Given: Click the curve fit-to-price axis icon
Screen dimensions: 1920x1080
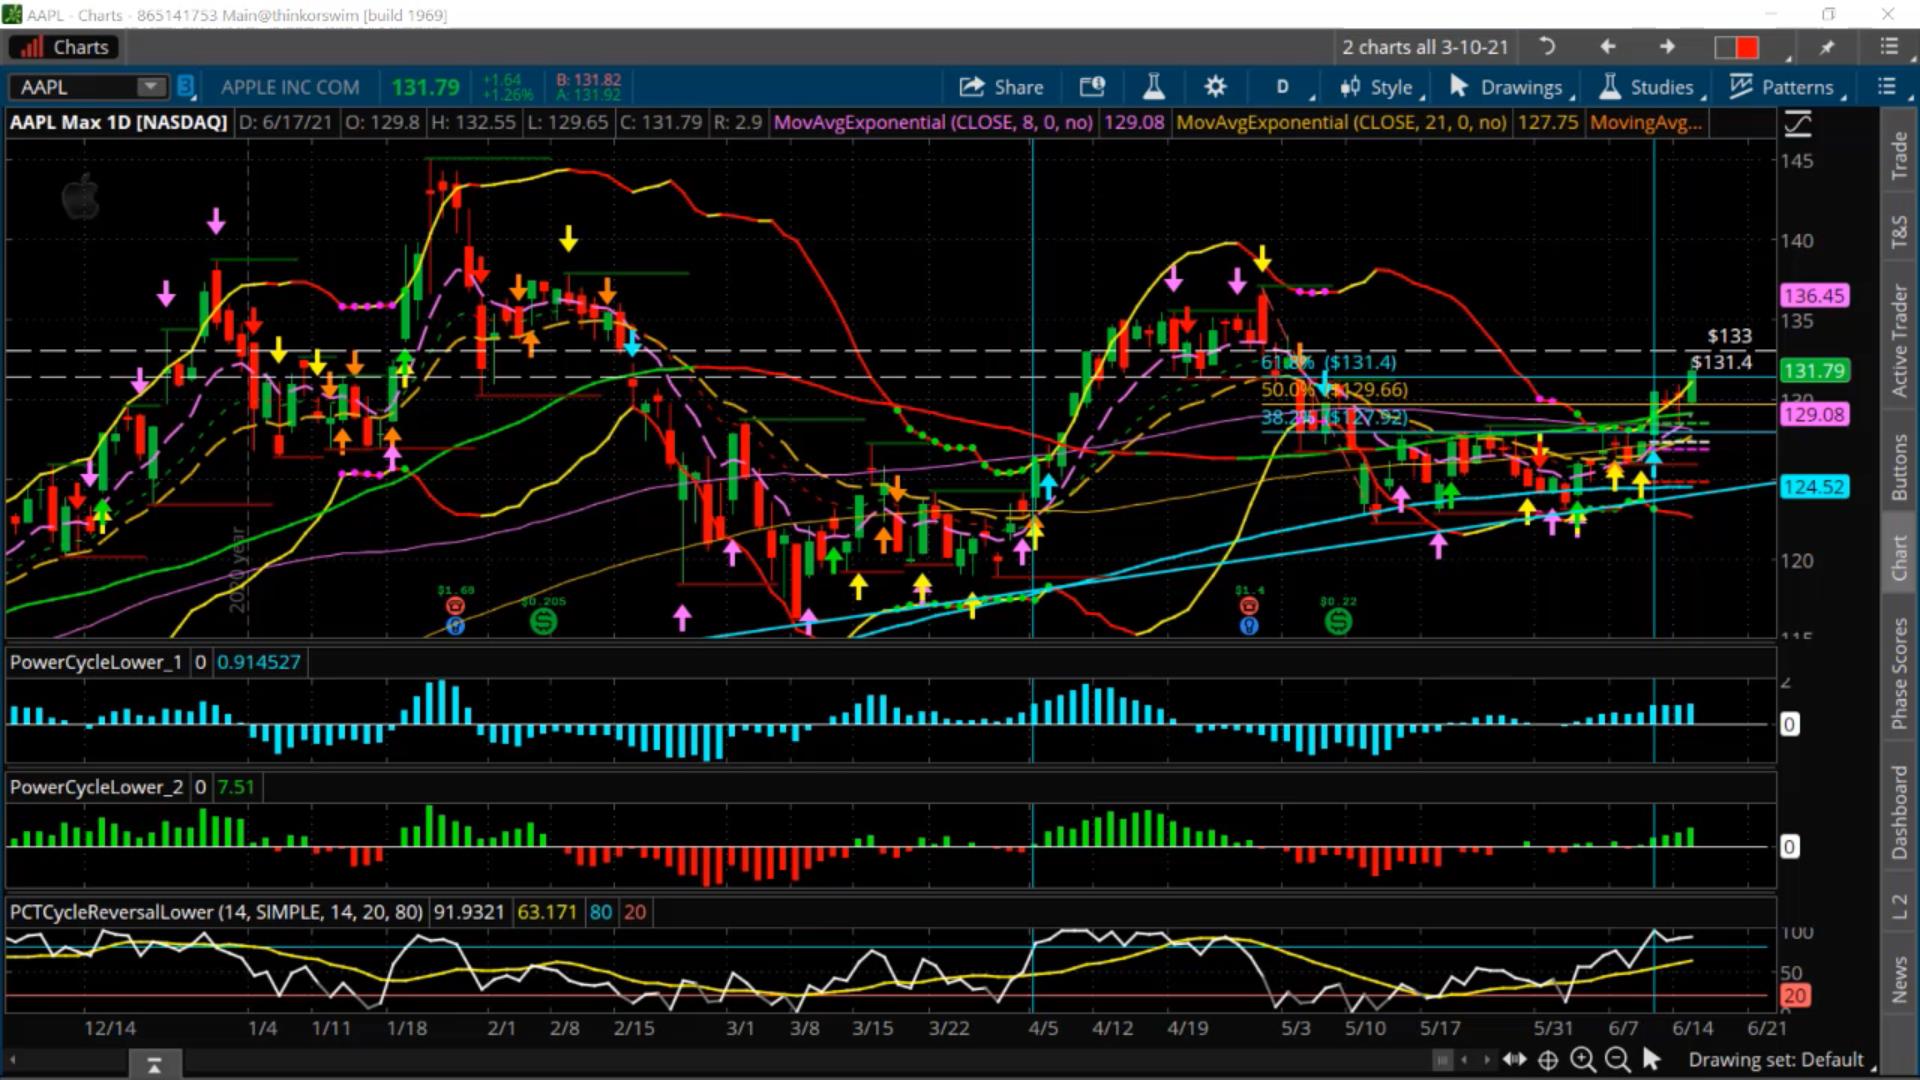Looking at the screenshot, I should coord(1798,124).
